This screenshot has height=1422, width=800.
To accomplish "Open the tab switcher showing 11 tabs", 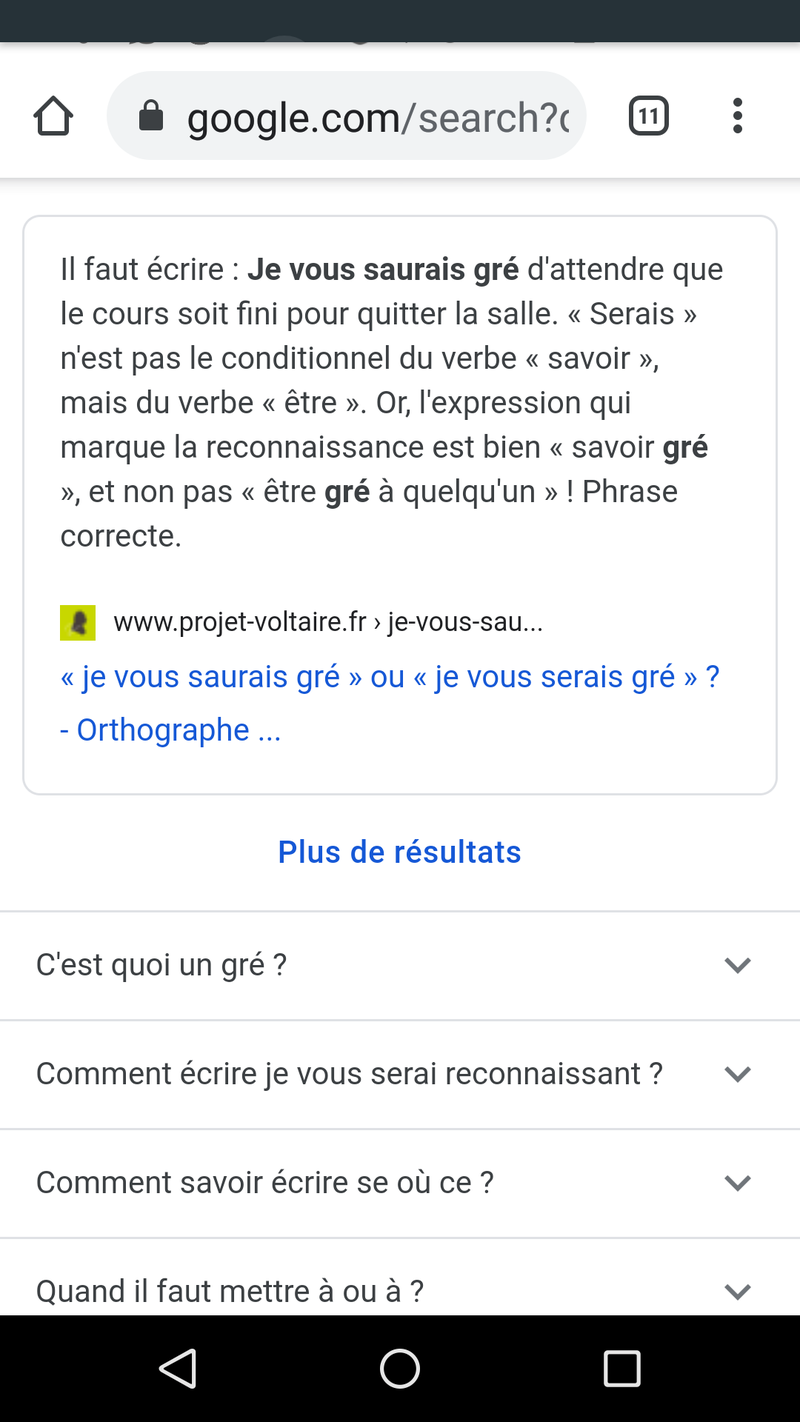I will tap(648, 117).
